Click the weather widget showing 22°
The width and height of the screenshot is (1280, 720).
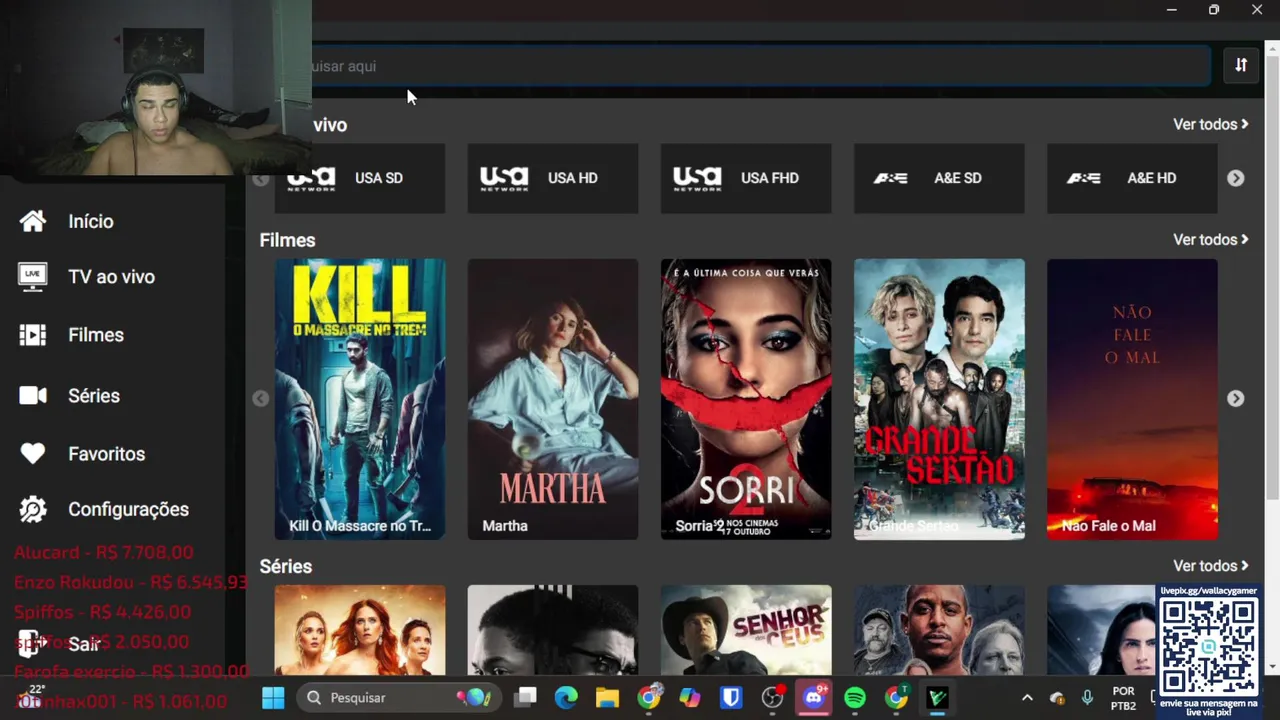coord(30,697)
